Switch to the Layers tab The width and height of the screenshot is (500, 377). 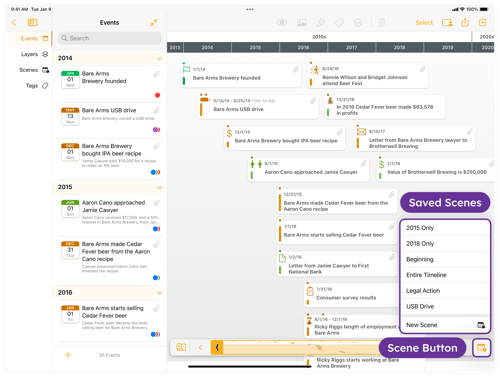coord(34,54)
